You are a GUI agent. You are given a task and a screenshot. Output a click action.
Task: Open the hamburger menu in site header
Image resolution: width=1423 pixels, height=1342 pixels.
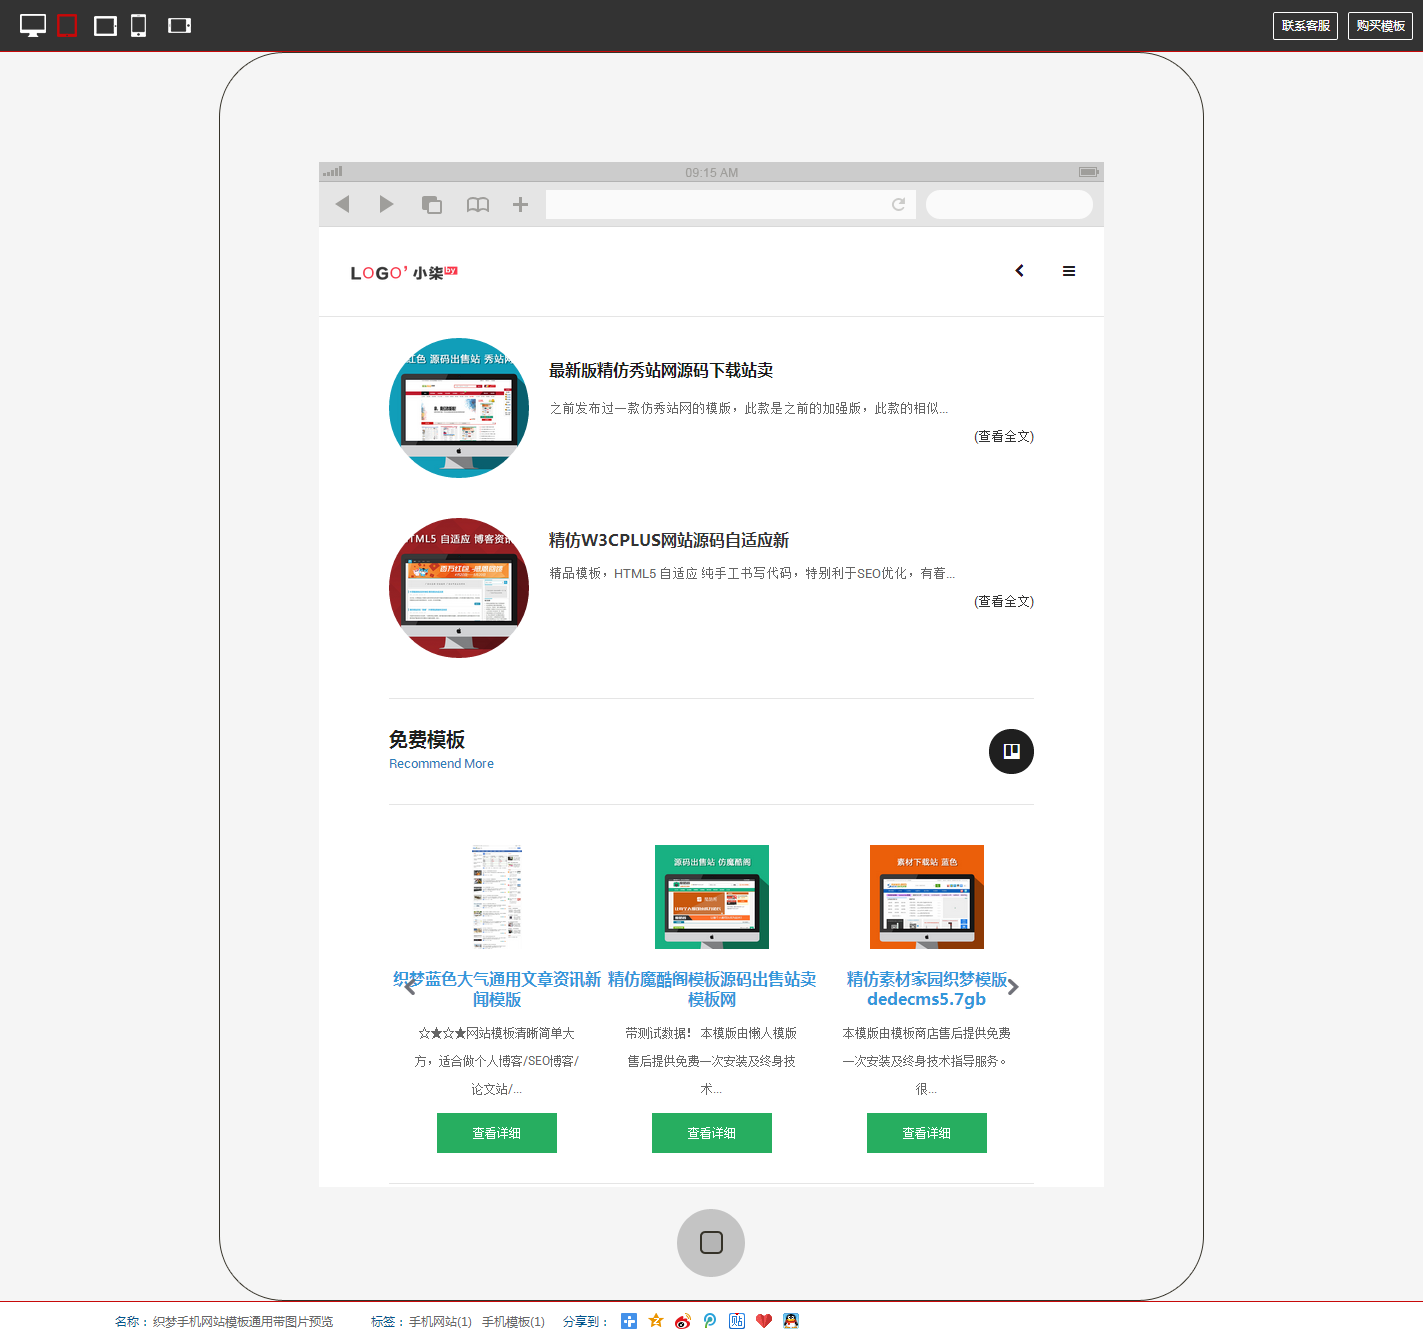pos(1069,271)
